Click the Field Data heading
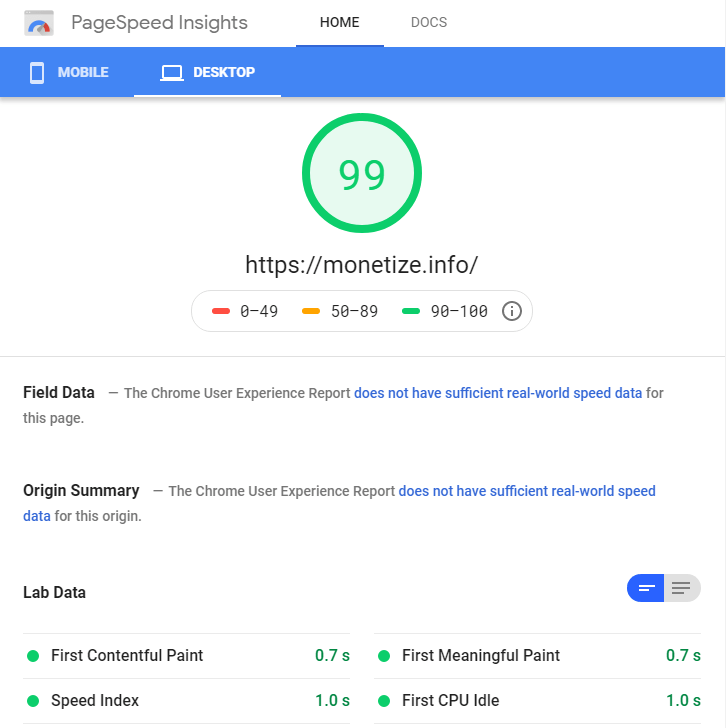Image resolution: width=726 pixels, height=728 pixels. coord(59,393)
